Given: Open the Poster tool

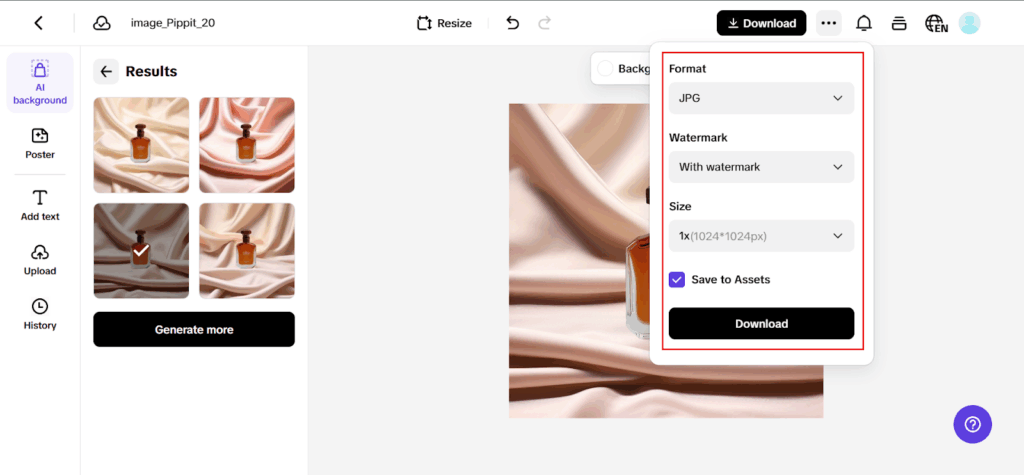Looking at the screenshot, I should (40, 144).
